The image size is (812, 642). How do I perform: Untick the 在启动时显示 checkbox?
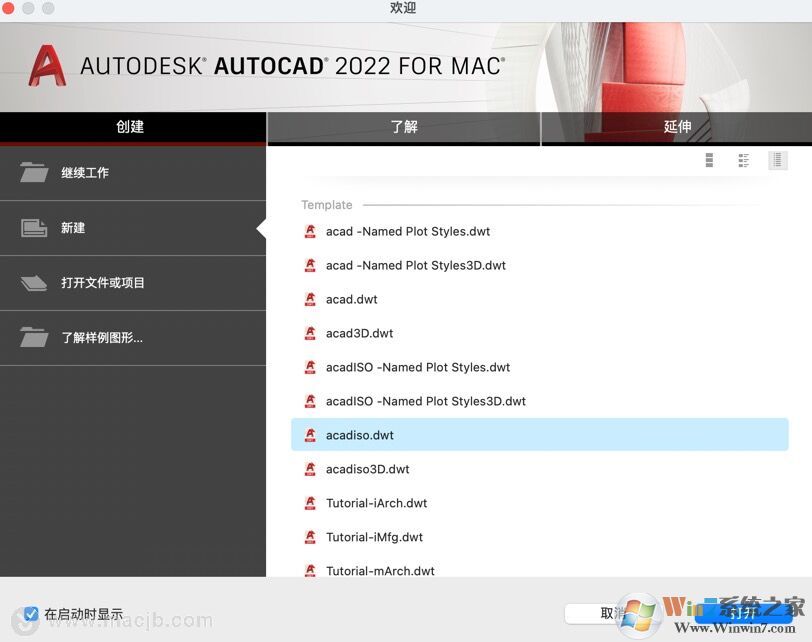tap(31, 614)
